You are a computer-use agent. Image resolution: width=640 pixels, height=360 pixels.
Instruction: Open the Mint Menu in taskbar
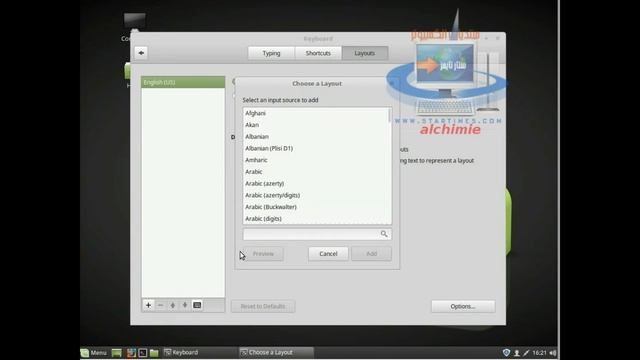tap(94, 353)
